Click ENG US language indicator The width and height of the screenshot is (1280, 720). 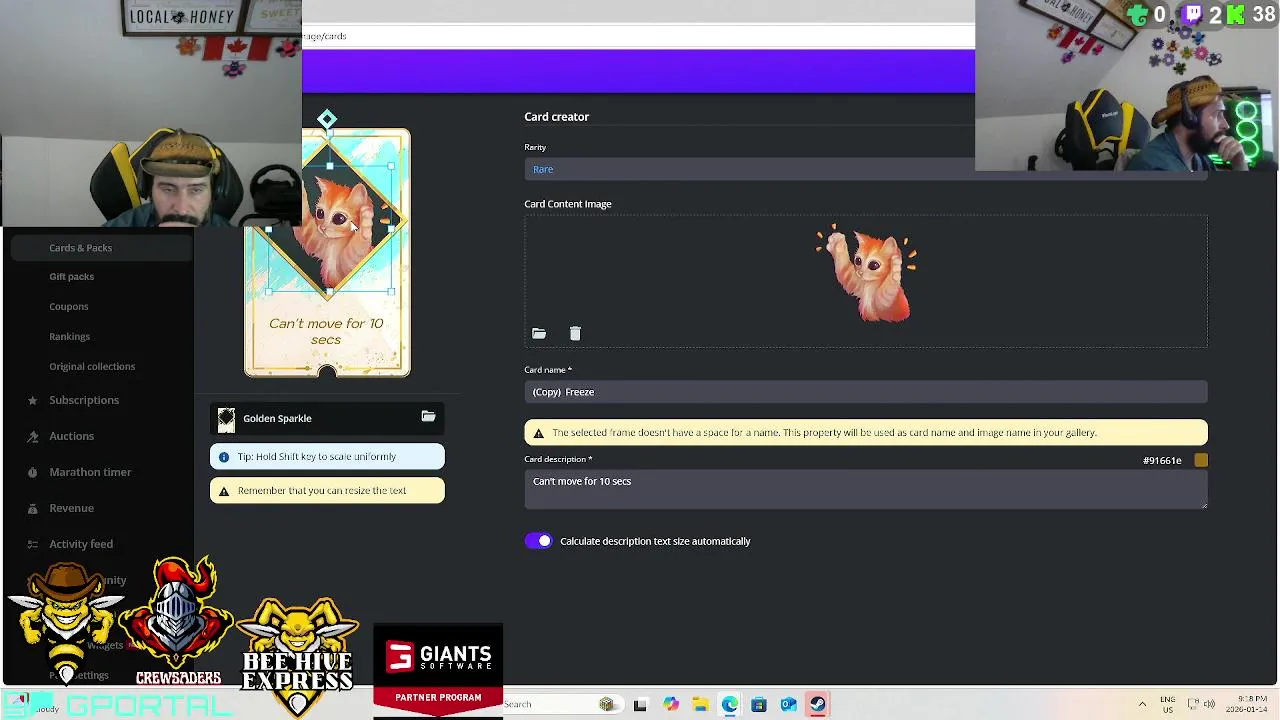coord(1167,704)
